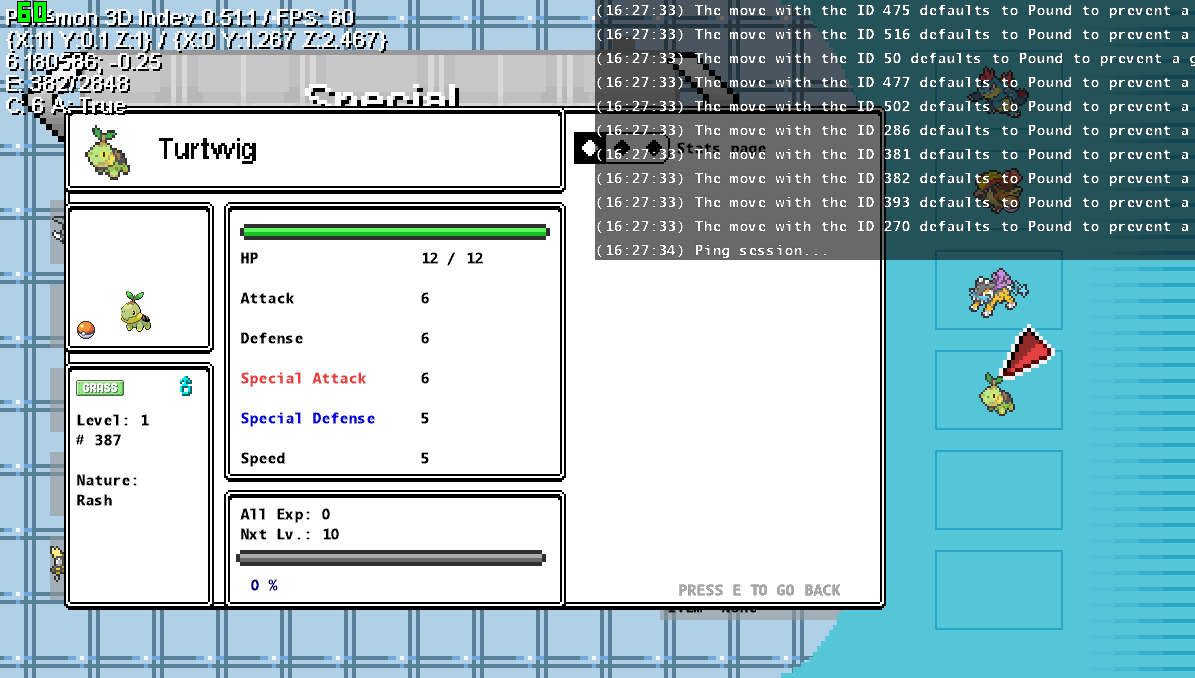Click the yellow Pokémon sprite at left edge
1195x678 pixels.
click(x=57, y=562)
